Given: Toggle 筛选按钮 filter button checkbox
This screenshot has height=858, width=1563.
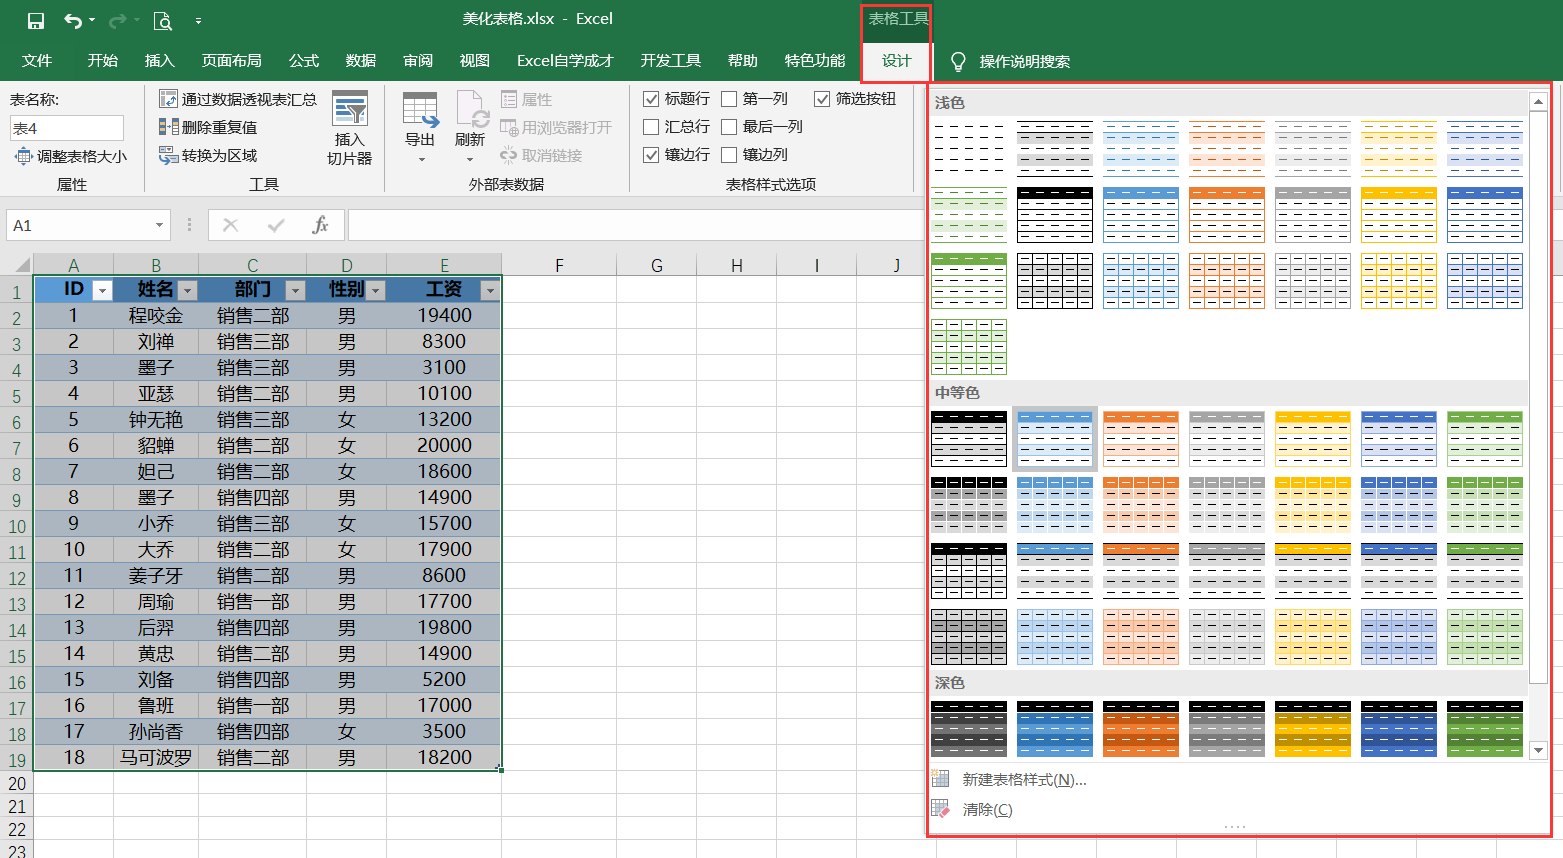Looking at the screenshot, I should click(822, 99).
